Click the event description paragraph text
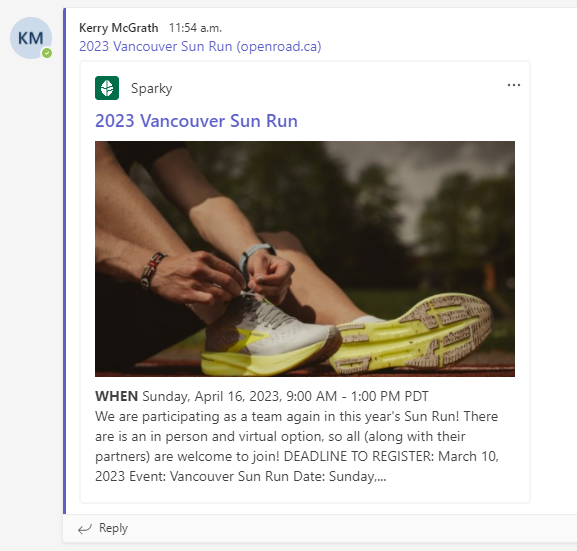This screenshot has height=551, width=577. click(x=297, y=446)
